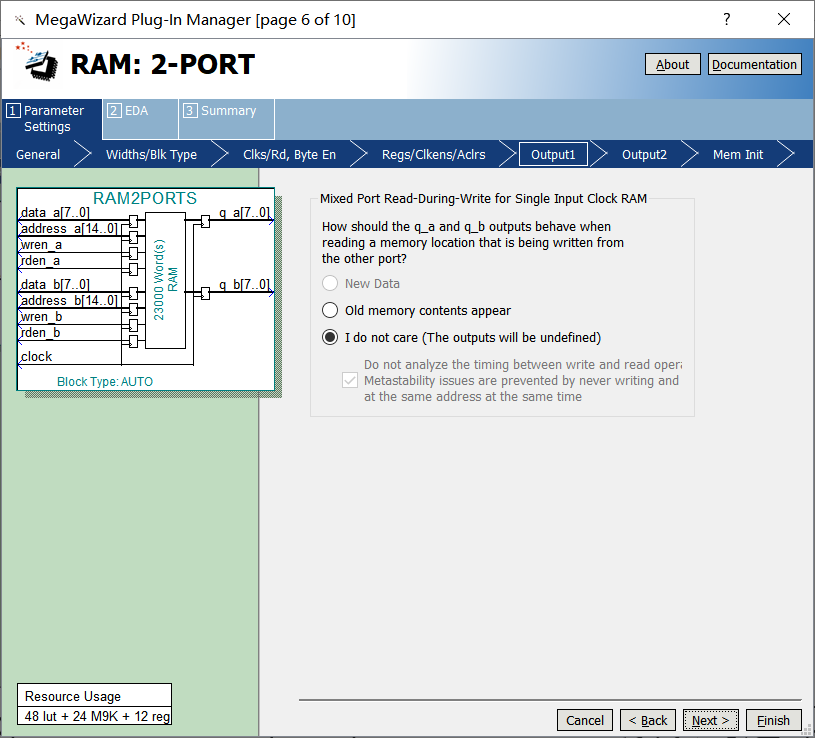815x738 pixels.
Task: Expand the Mem Init section
Action: coord(737,154)
